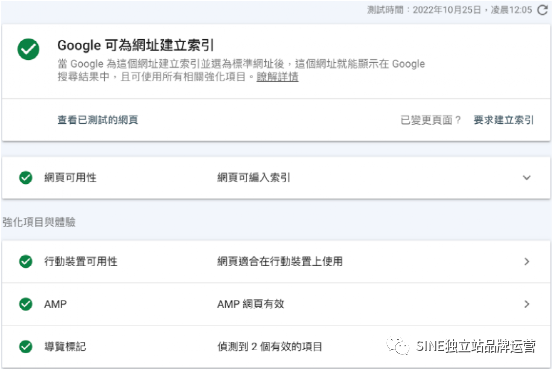
Task: Click the 測試時間 2022年10月25日 timestamp text
Action: 449,10
